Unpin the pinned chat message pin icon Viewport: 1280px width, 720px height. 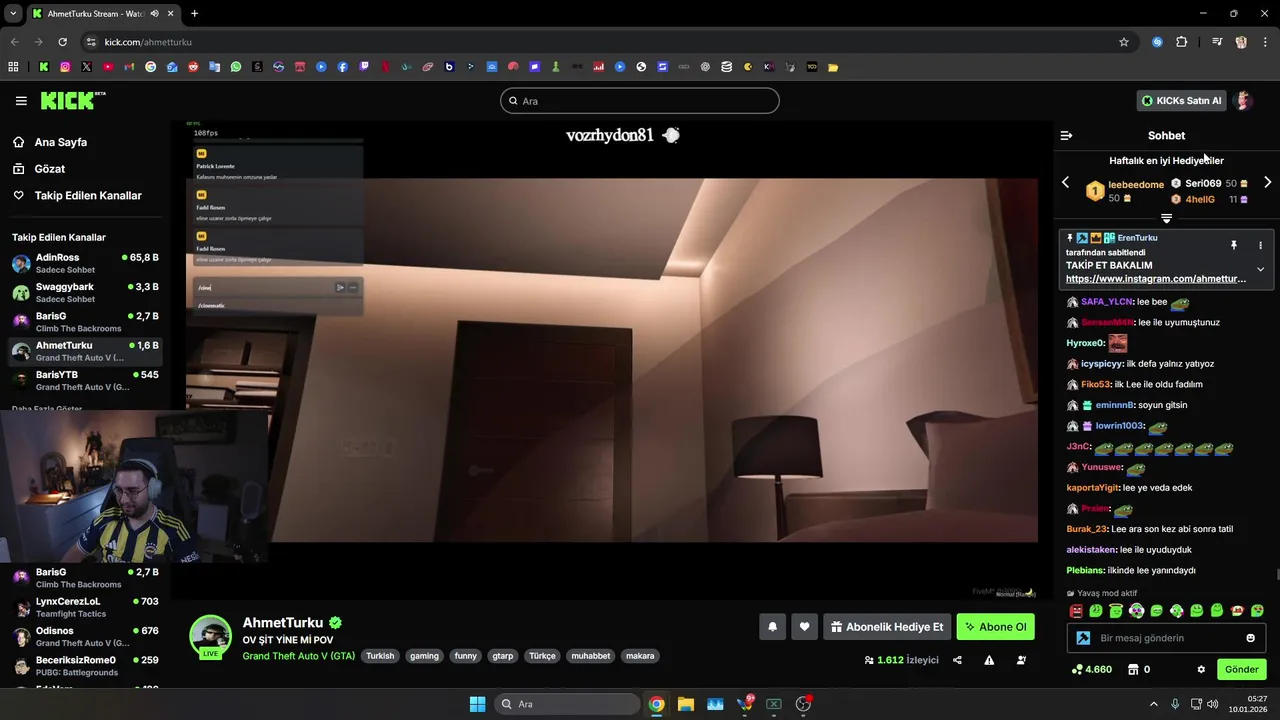1233,245
